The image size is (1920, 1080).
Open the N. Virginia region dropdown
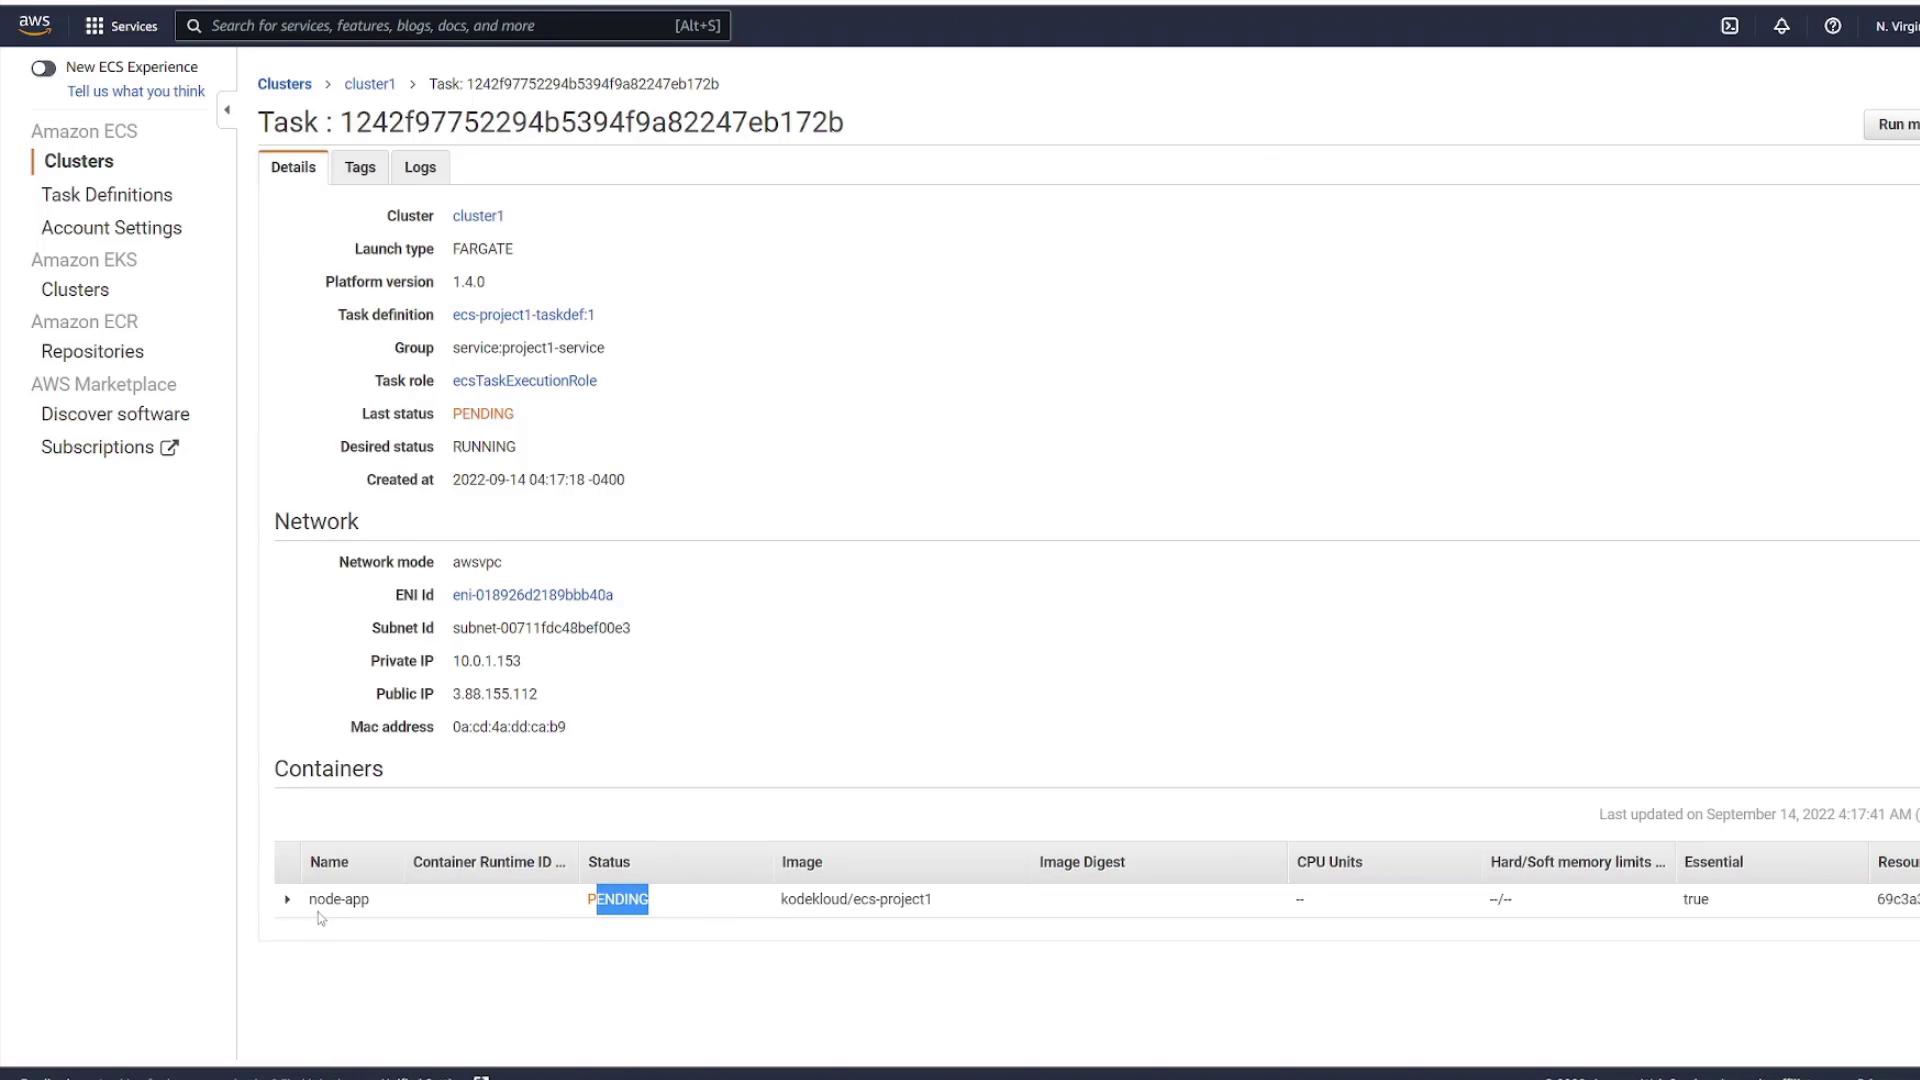coord(1896,26)
